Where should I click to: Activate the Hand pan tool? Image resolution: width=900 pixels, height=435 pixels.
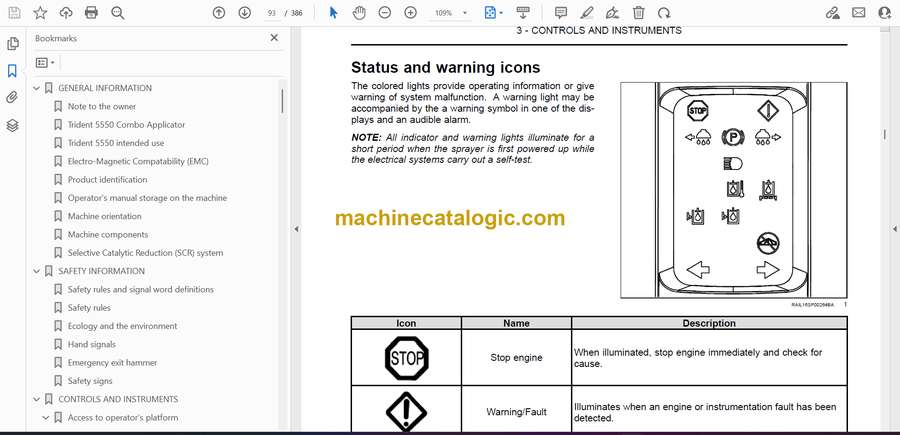(359, 13)
